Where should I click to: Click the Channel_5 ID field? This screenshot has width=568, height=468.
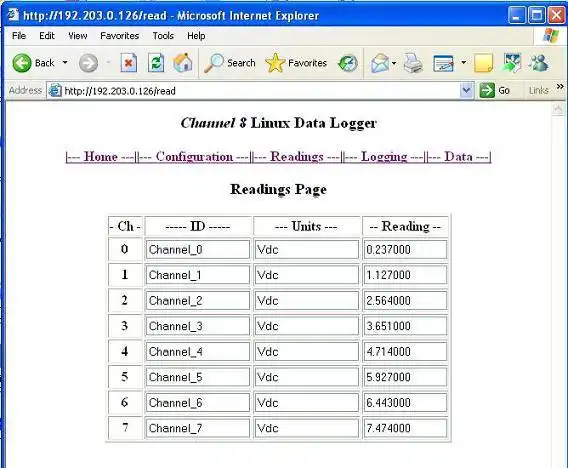pyautogui.click(x=197, y=377)
